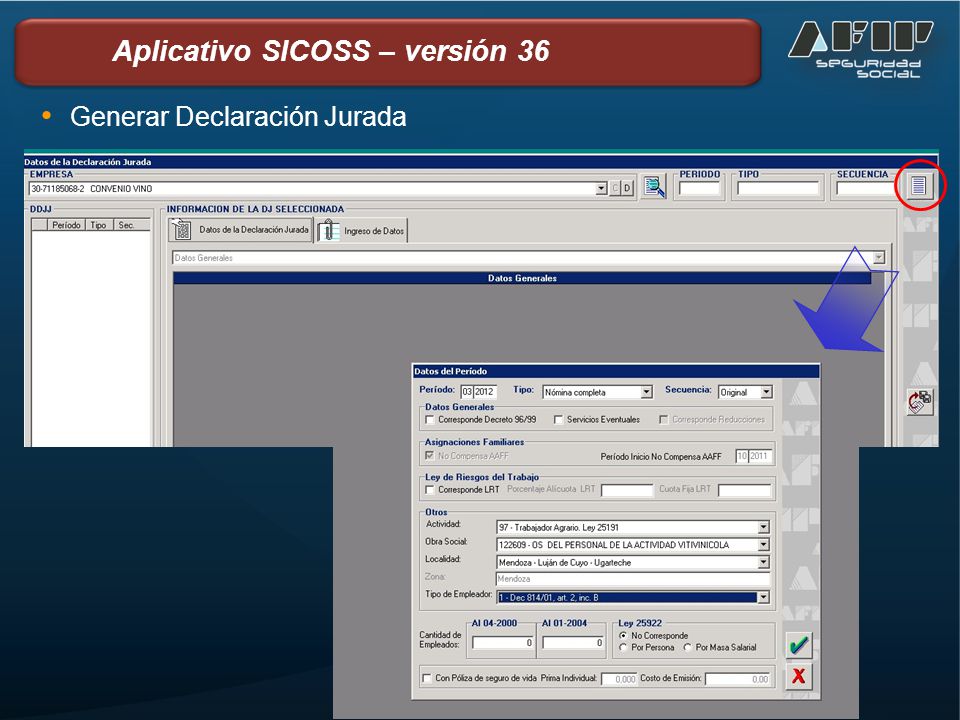Click the new declaration list icon after SECUENCIA

[918, 185]
